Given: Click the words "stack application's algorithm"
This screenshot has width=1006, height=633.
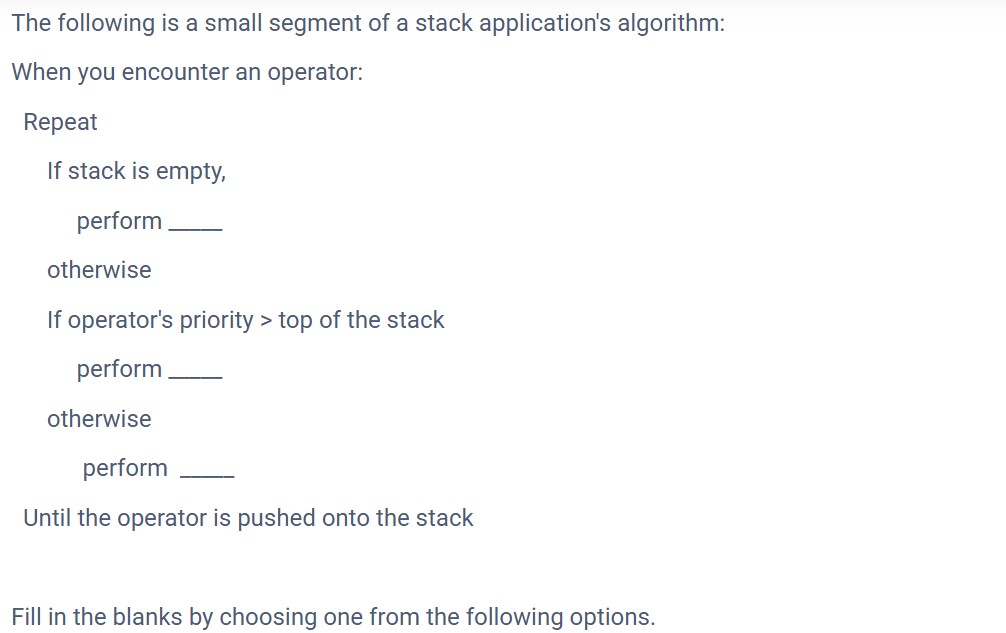Looking at the screenshot, I should pyautogui.click(x=570, y=23).
